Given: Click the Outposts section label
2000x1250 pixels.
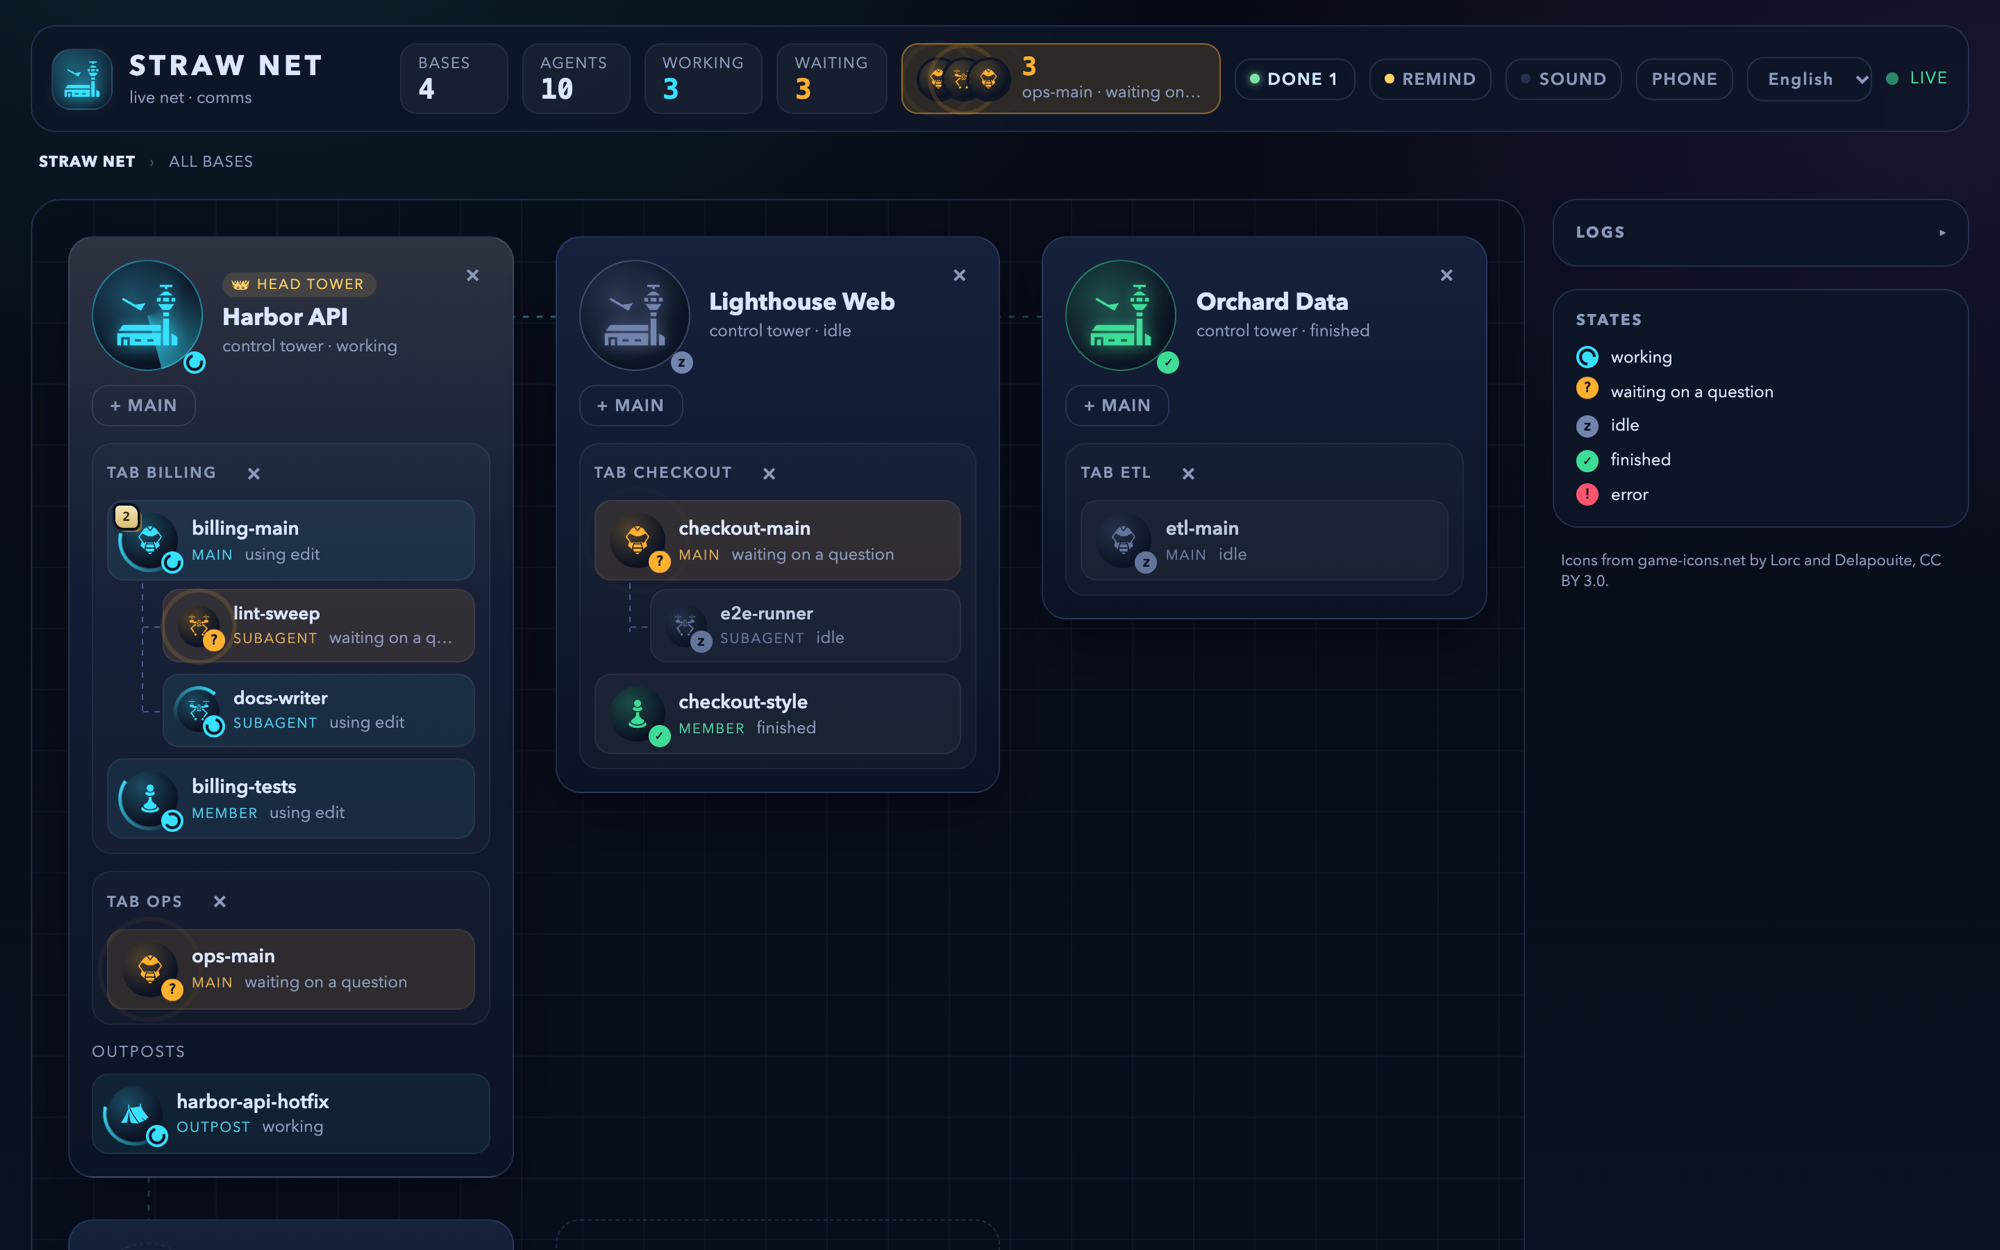Looking at the screenshot, I should coord(139,1052).
